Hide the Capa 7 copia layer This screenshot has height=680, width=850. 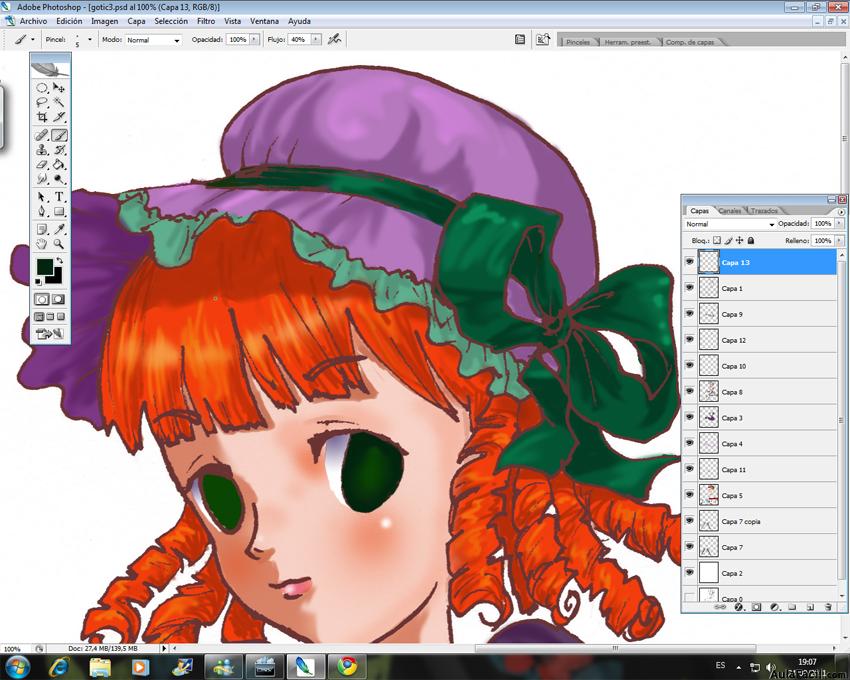690,521
